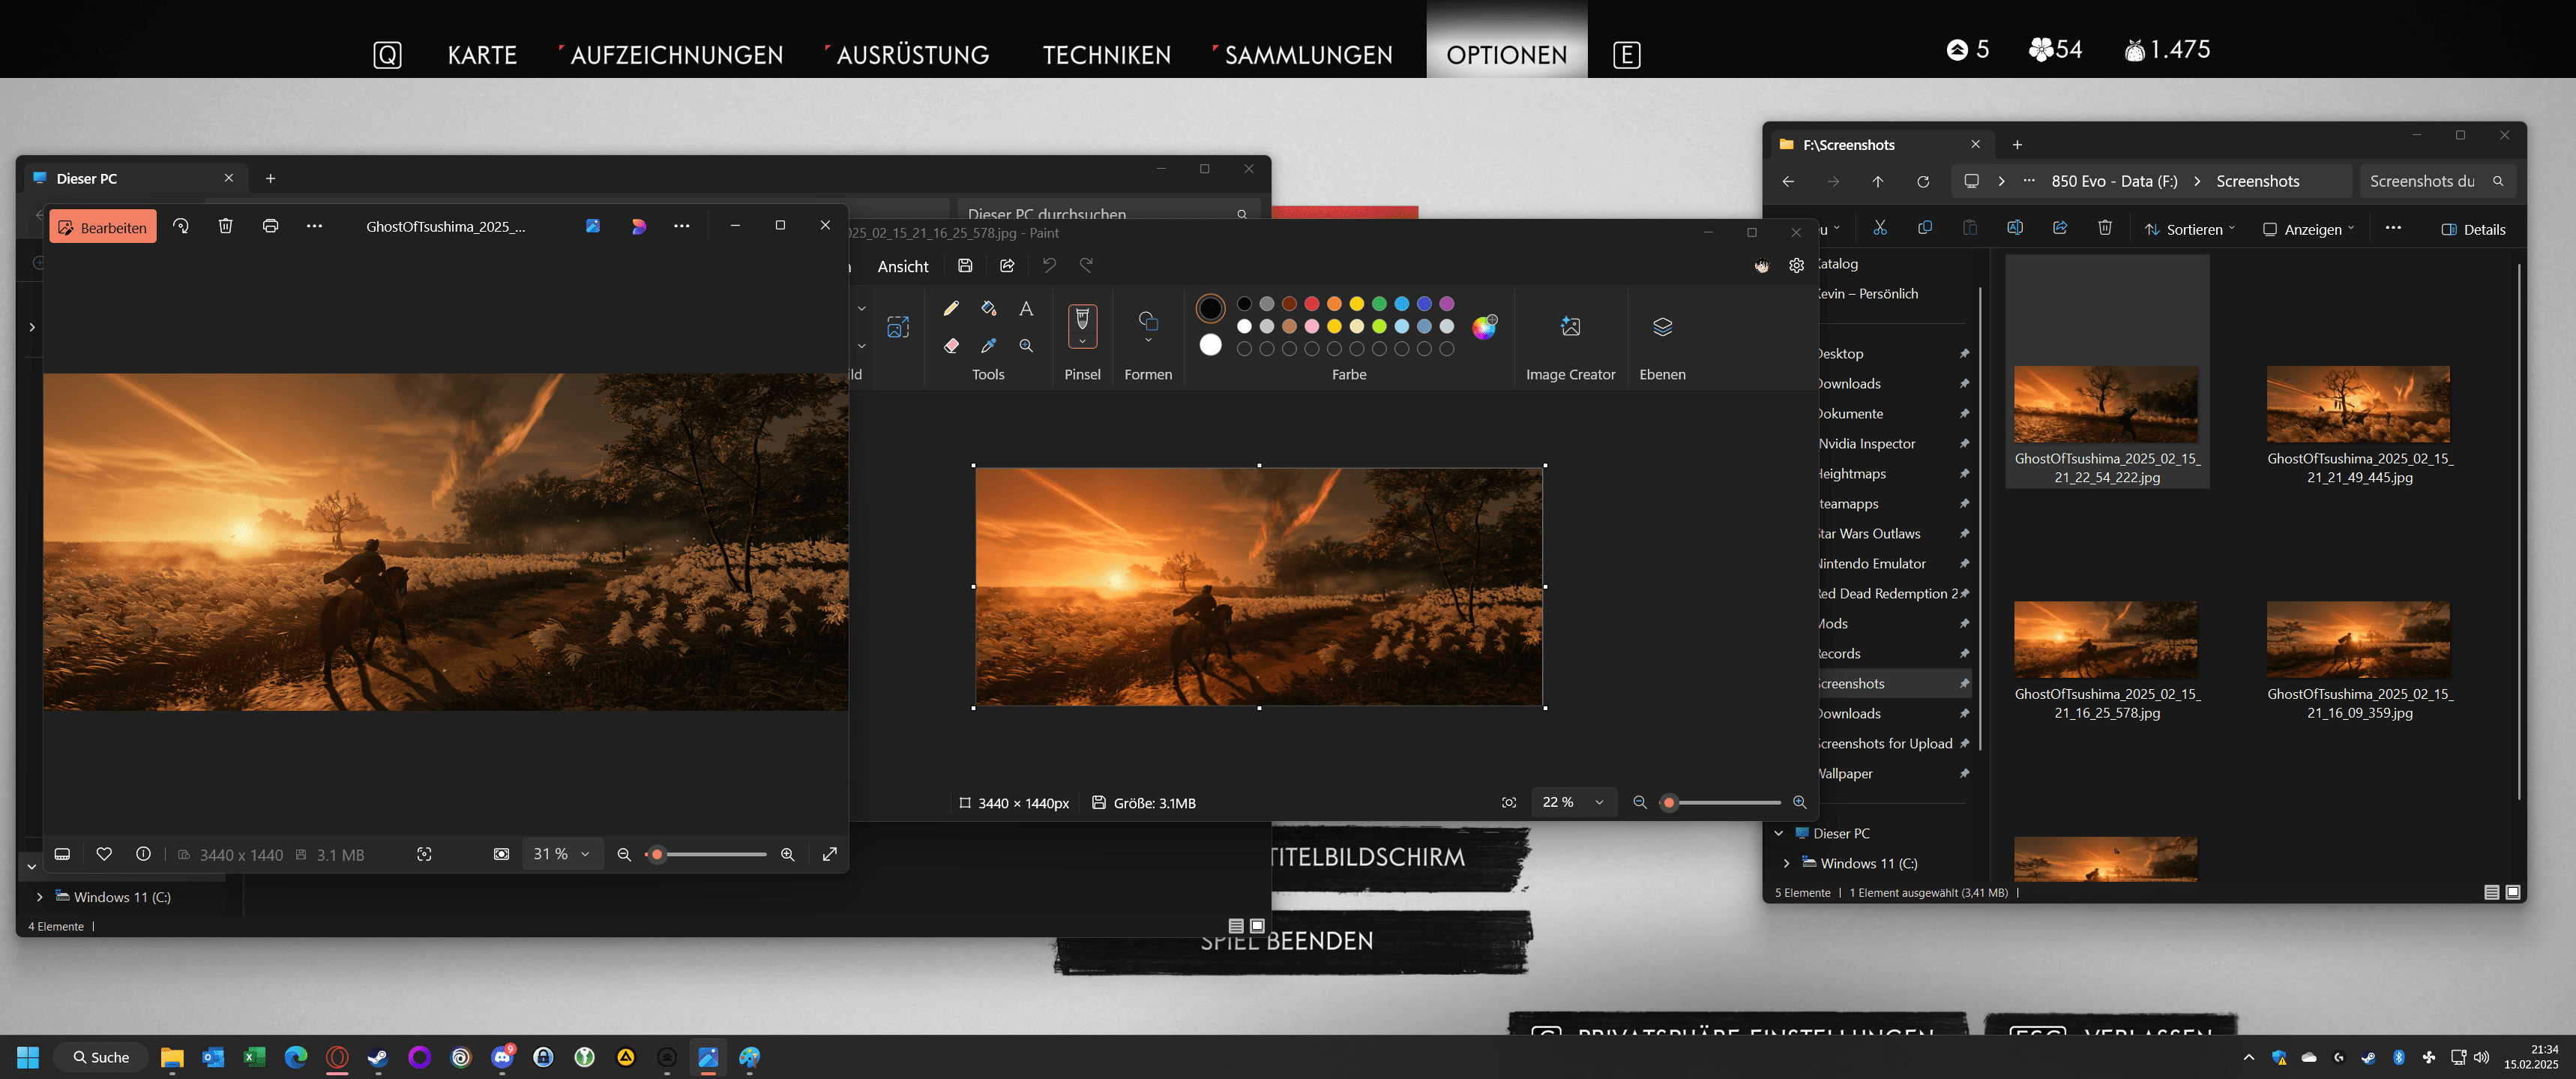Select the Magnifier tool in Paint
2576x1079 pixels.
pyautogui.click(x=1026, y=345)
